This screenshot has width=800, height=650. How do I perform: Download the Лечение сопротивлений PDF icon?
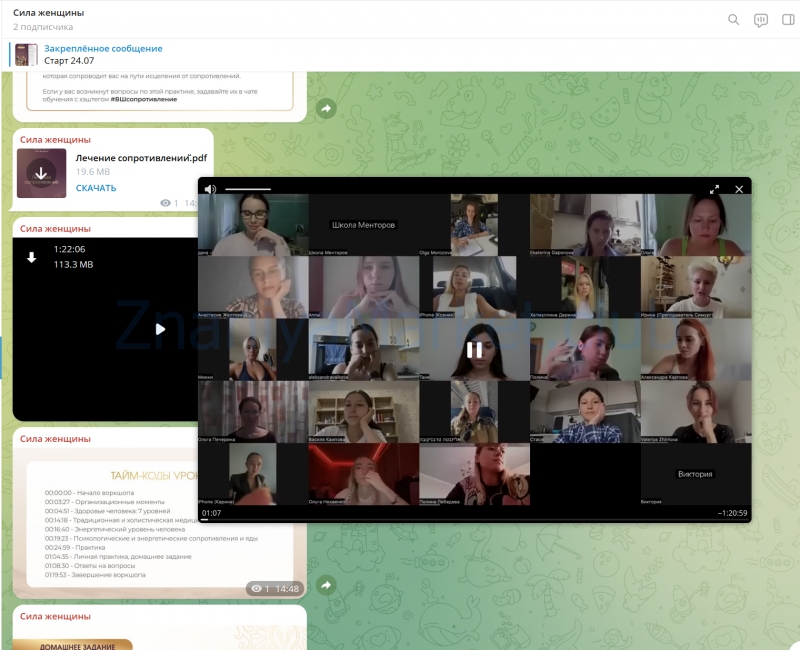41,173
